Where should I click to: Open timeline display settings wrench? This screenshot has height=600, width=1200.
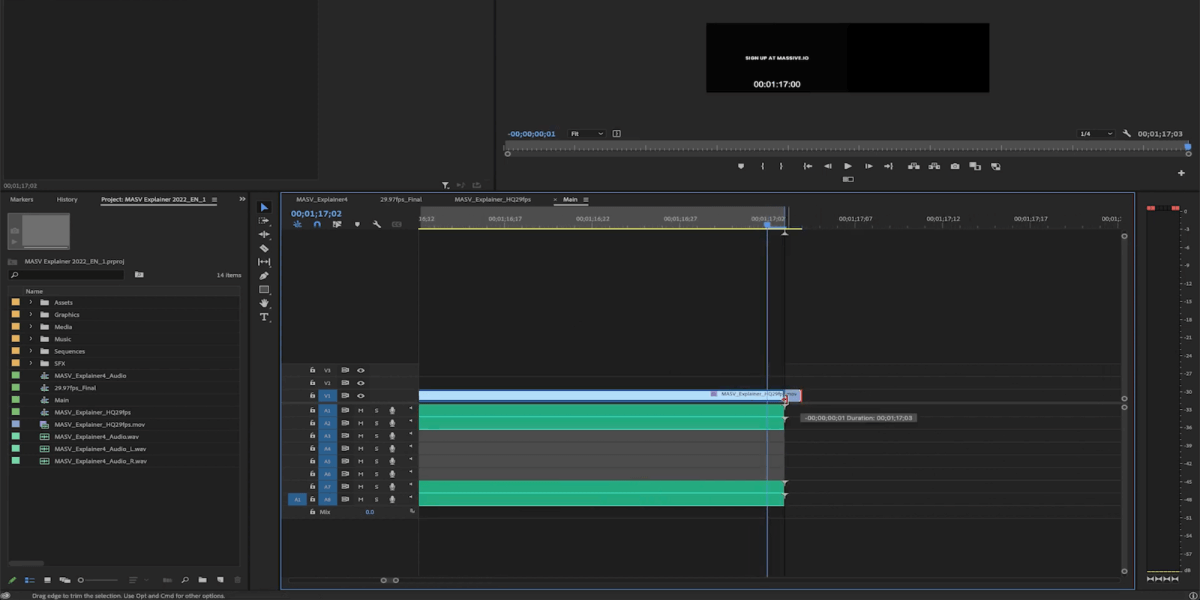point(377,225)
